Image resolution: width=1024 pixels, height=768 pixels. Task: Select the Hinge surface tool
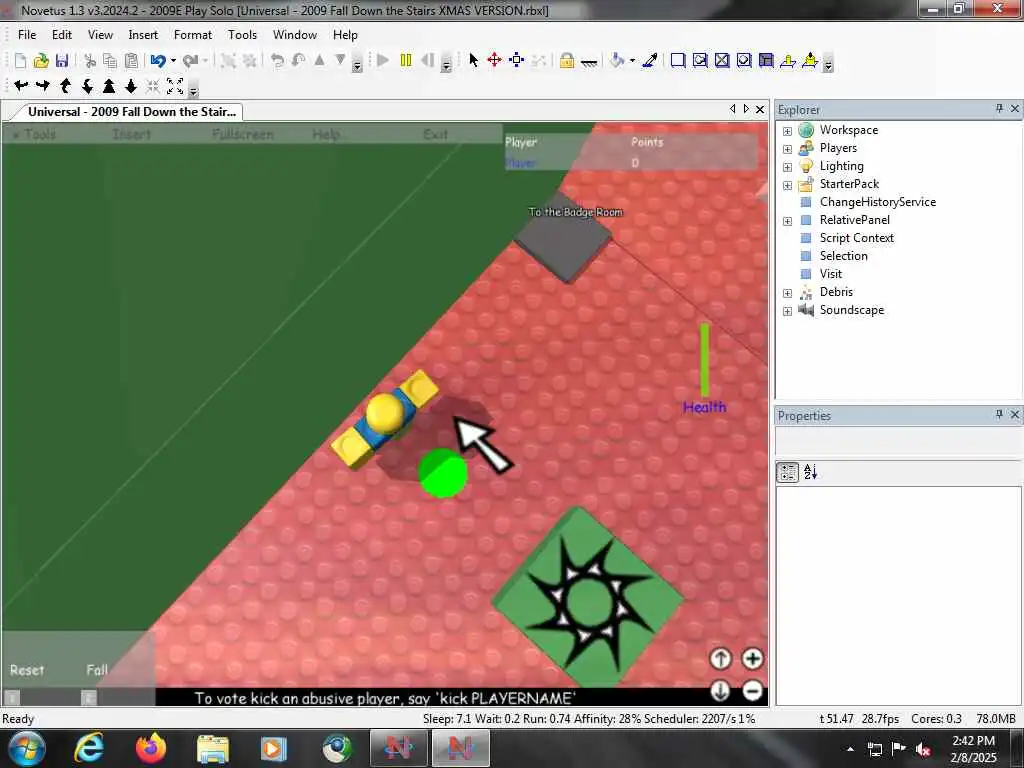(810, 61)
